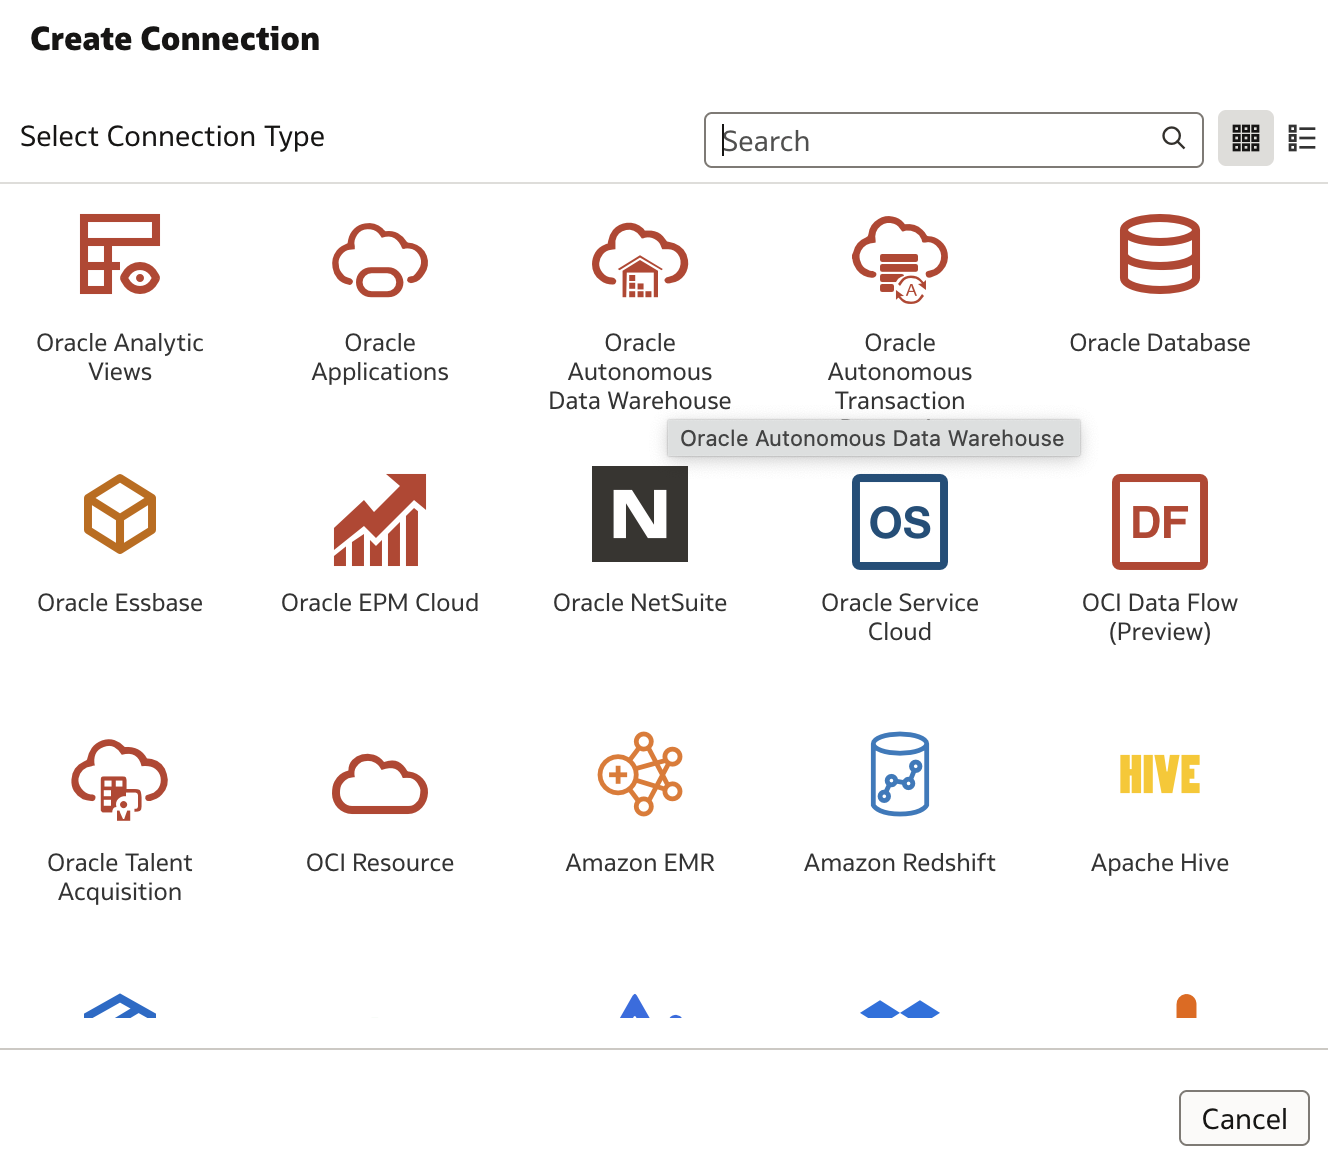The image size is (1328, 1166).
Task: Select the OCI Resource cloud icon
Action: (x=380, y=784)
